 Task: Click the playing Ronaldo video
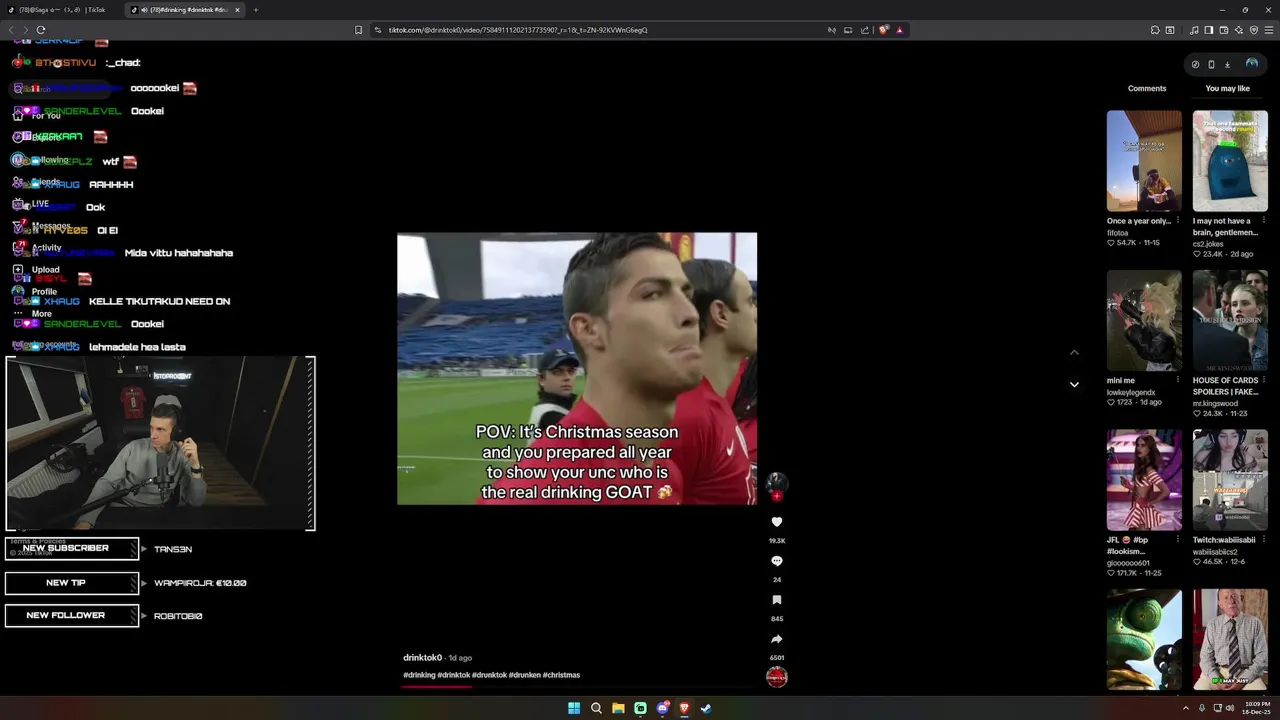(577, 369)
